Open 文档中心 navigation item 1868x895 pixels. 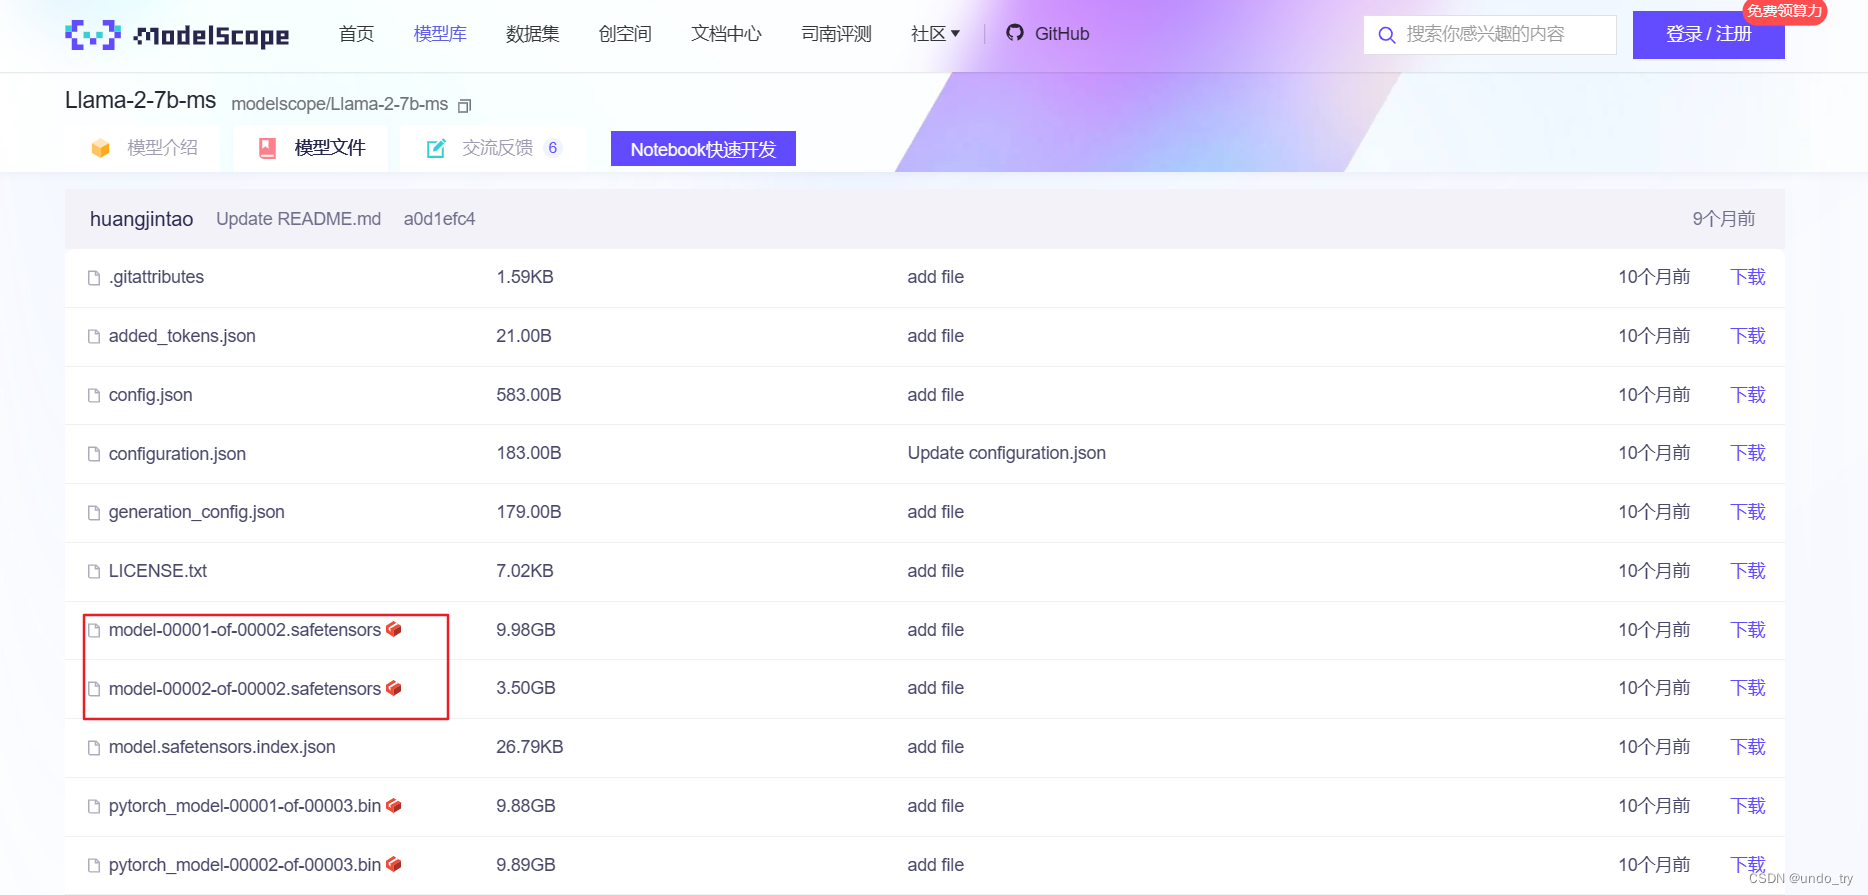click(726, 34)
